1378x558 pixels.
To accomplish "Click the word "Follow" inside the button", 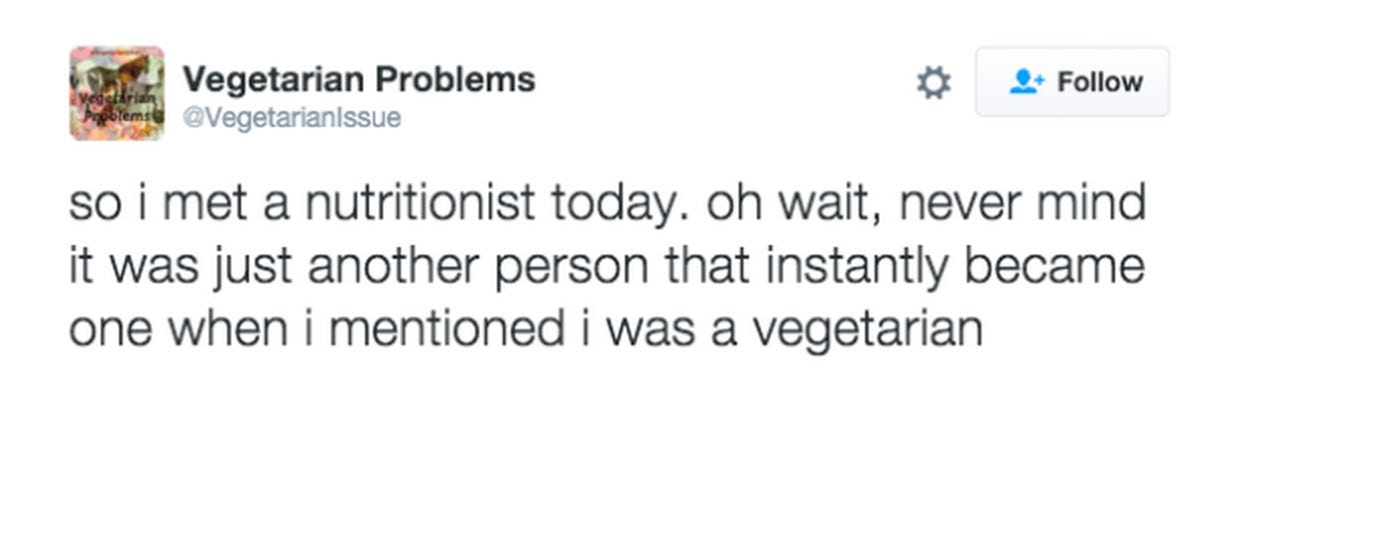I will [x=1100, y=82].
